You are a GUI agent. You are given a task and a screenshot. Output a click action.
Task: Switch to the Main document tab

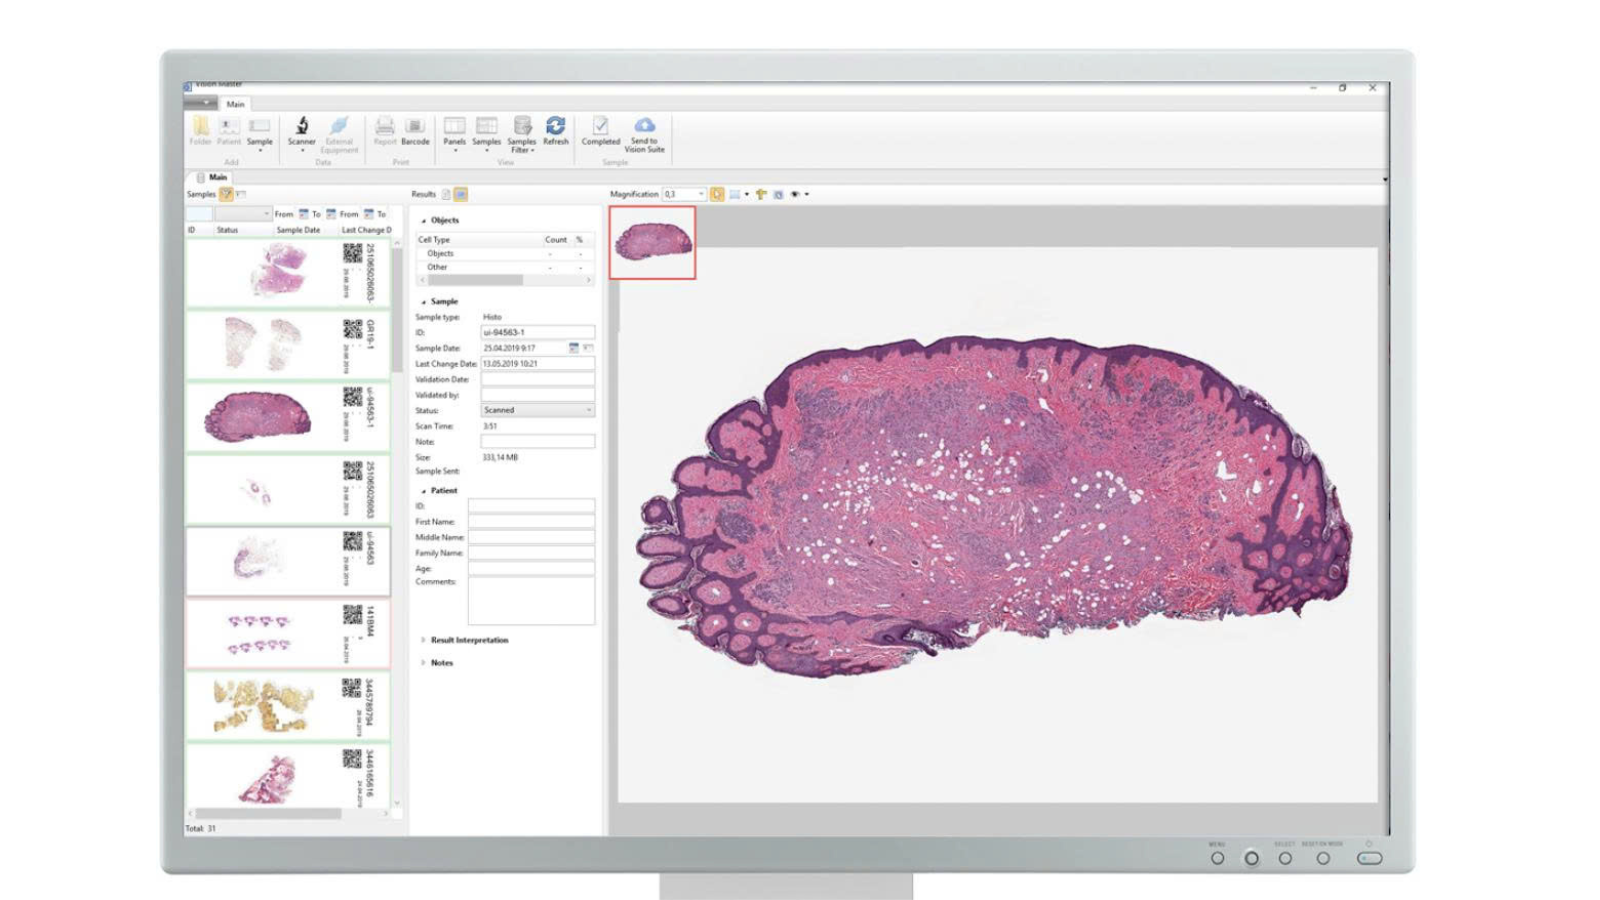pos(217,177)
